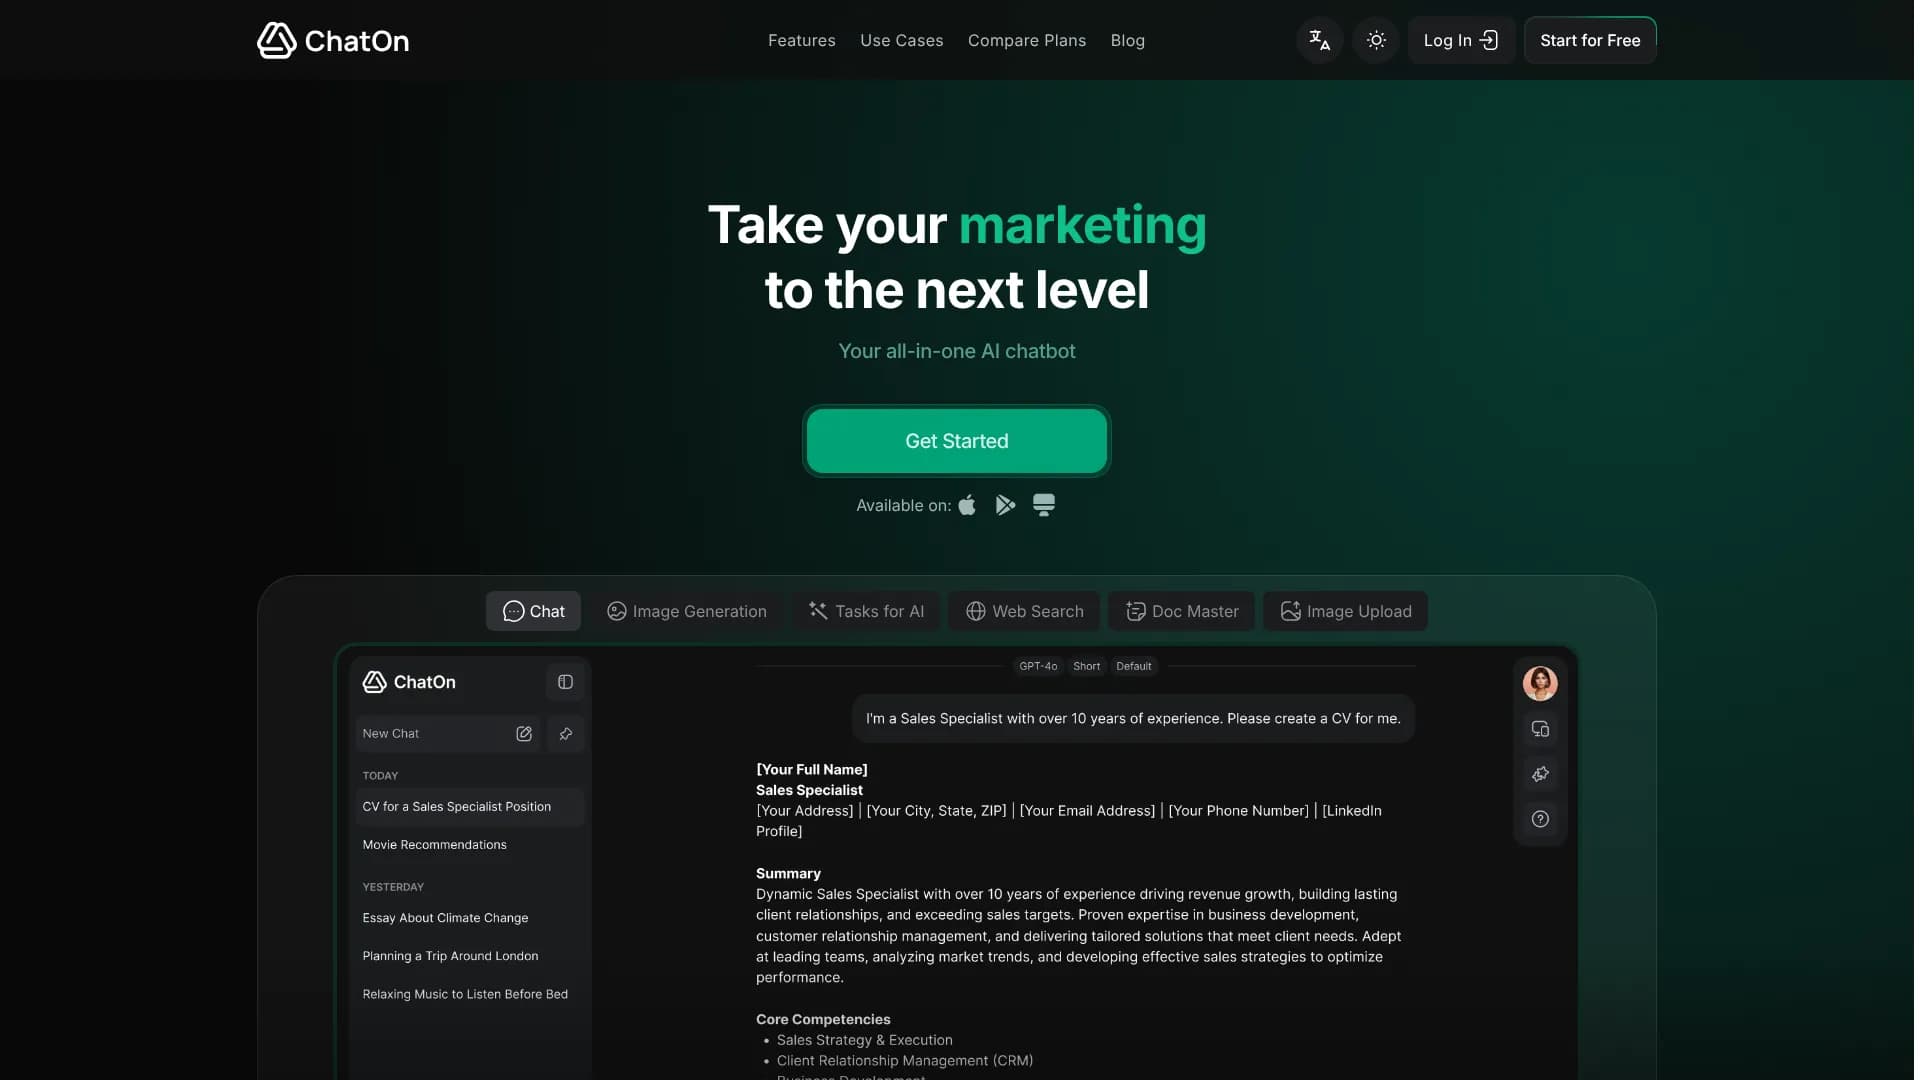Switch to the Image Generation tab
The width and height of the screenshot is (1920, 1080).
click(x=687, y=611)
